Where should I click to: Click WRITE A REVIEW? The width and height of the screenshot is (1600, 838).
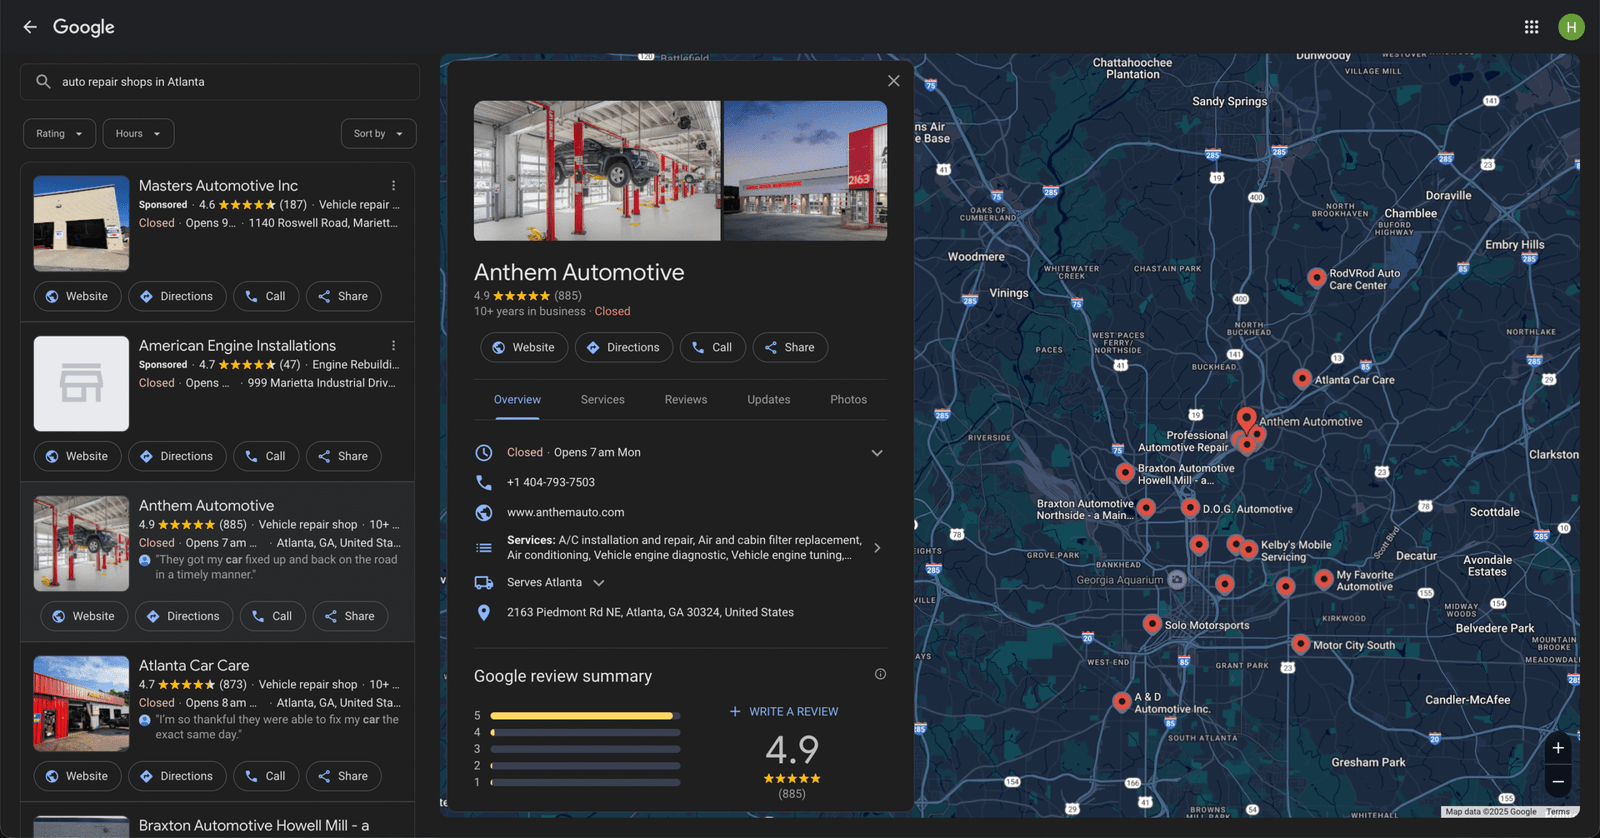point(784,712)
